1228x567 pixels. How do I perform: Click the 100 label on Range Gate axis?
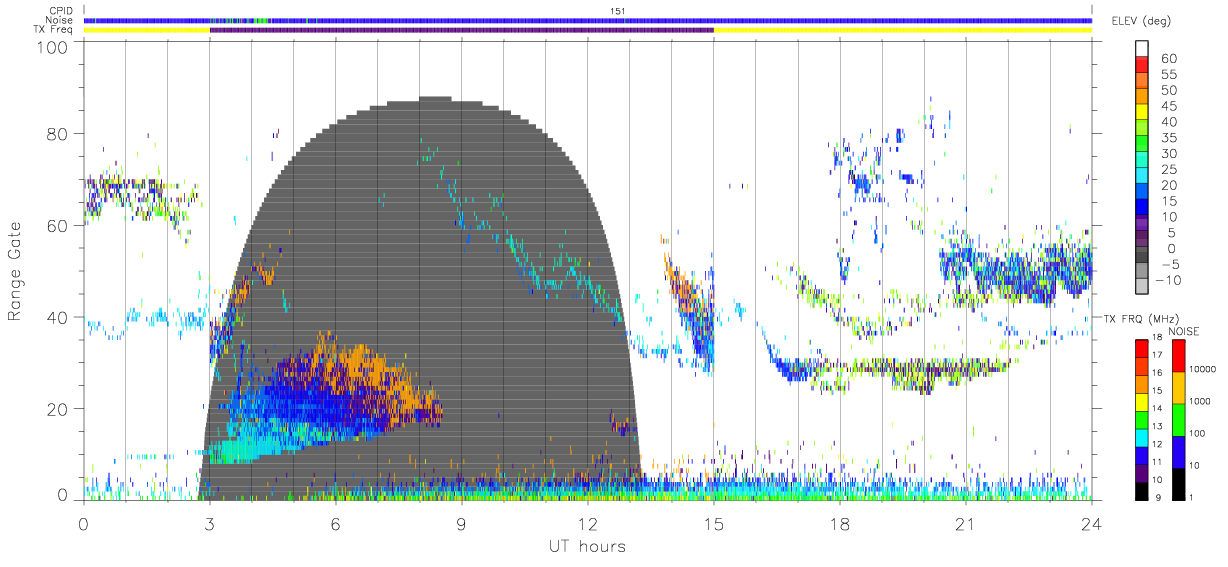(53, 46)
